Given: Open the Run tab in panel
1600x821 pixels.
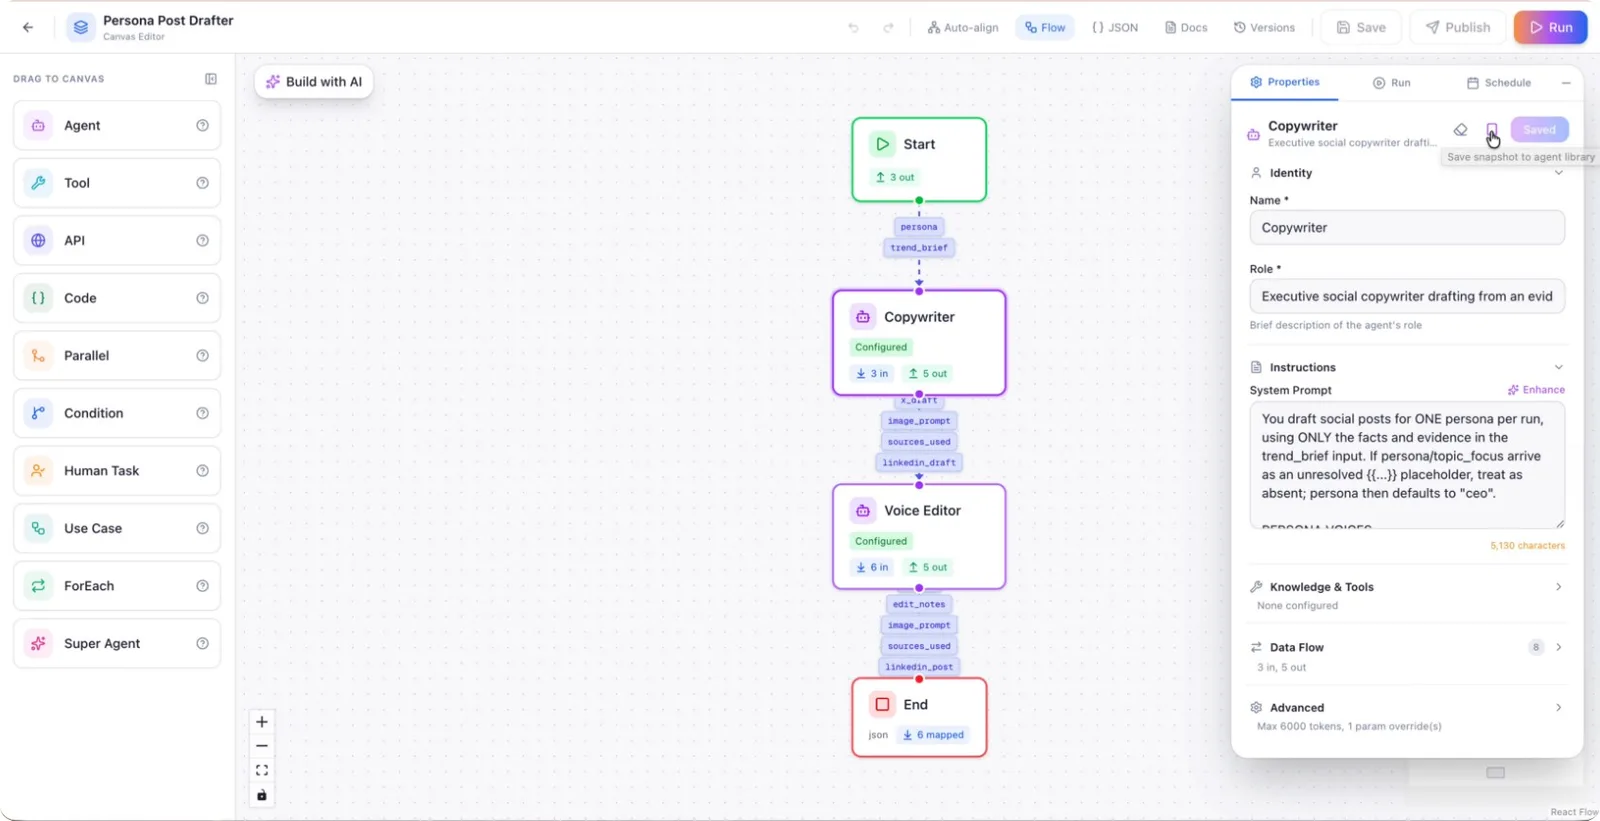Looking at the screenshot, I should 1392,83.
